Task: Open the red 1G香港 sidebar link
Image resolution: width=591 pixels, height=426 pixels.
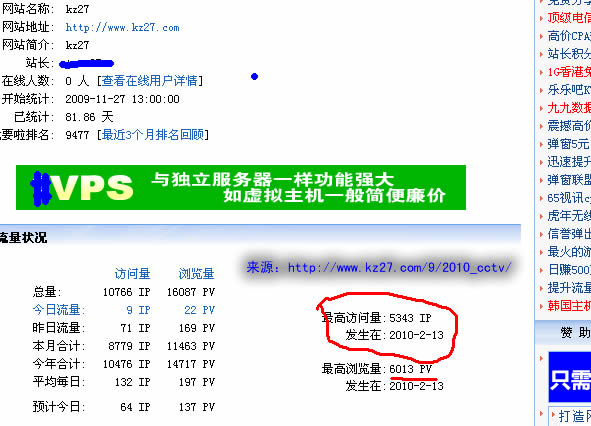Action: point(569,72)
